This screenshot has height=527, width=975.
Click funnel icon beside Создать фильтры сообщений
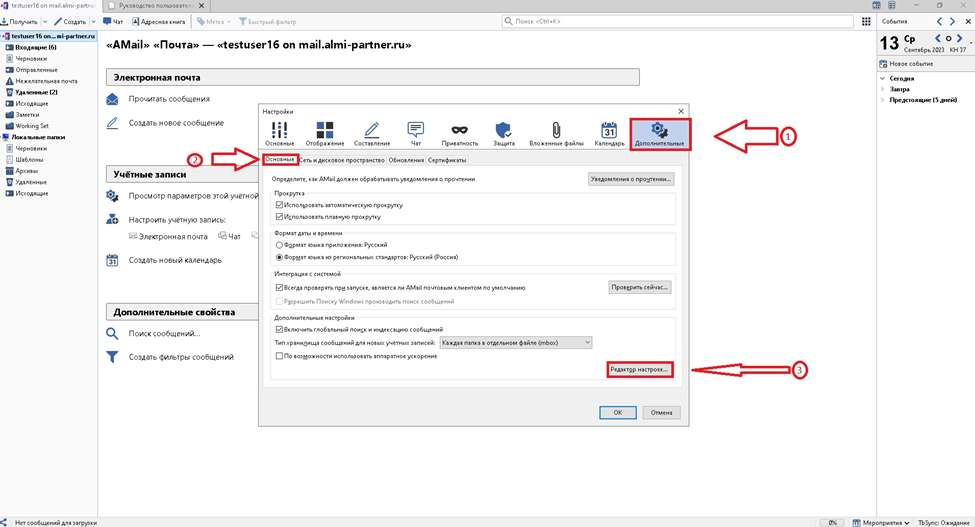coord(113,357)
